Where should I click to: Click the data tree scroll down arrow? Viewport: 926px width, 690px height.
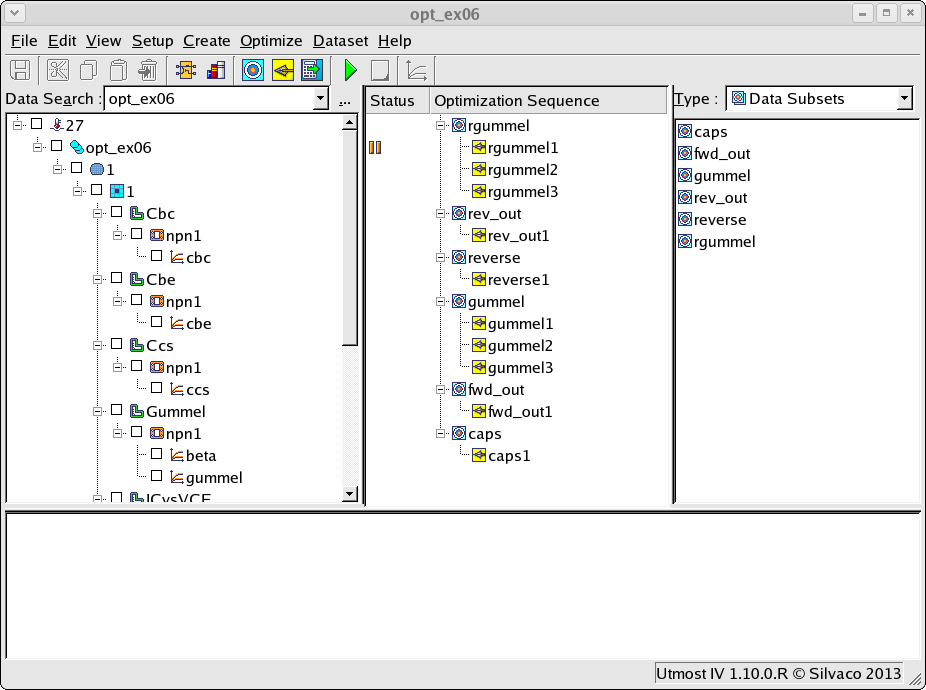pos(350,494)
